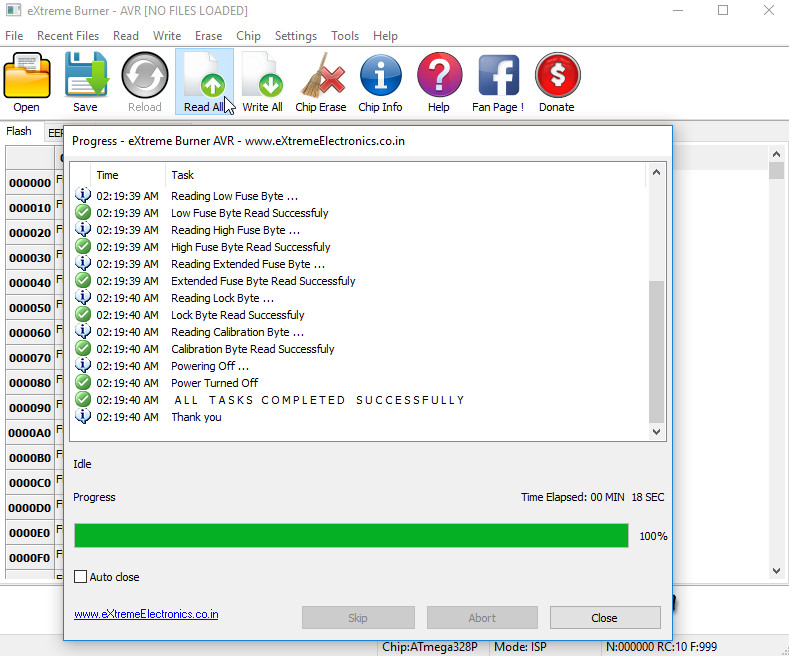Click the disabled Skip button
Image resolution: width=789 pixels, height=656 pixels.
pos(358,617)
